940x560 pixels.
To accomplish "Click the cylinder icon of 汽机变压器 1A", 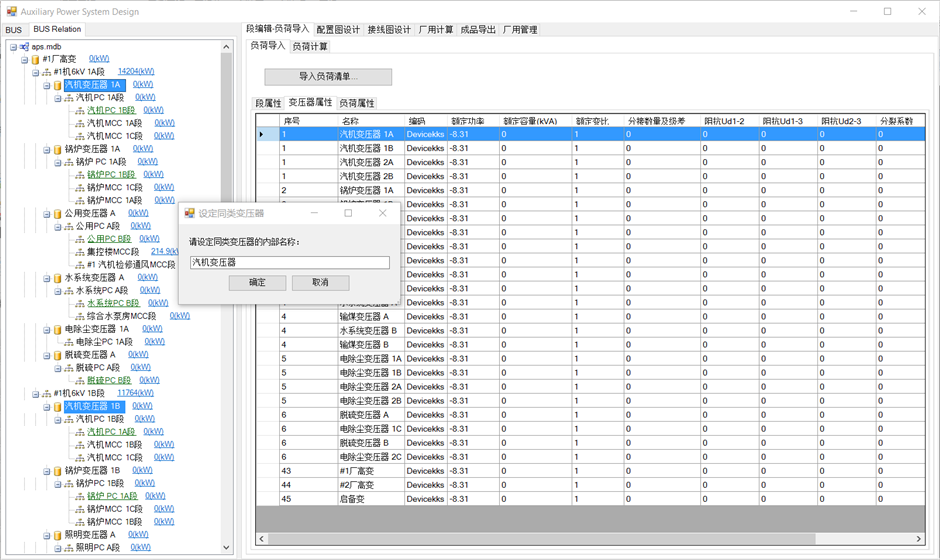I will point(58,85).
